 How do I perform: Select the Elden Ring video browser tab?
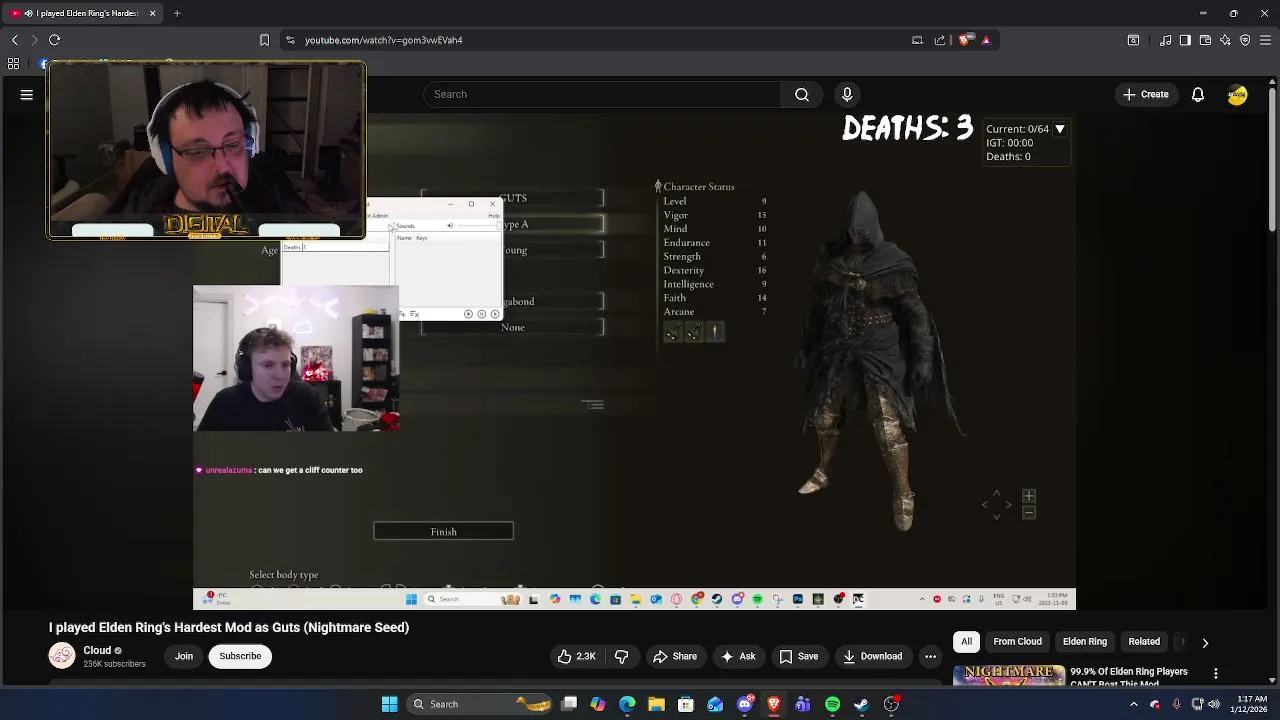coord(83,13)
